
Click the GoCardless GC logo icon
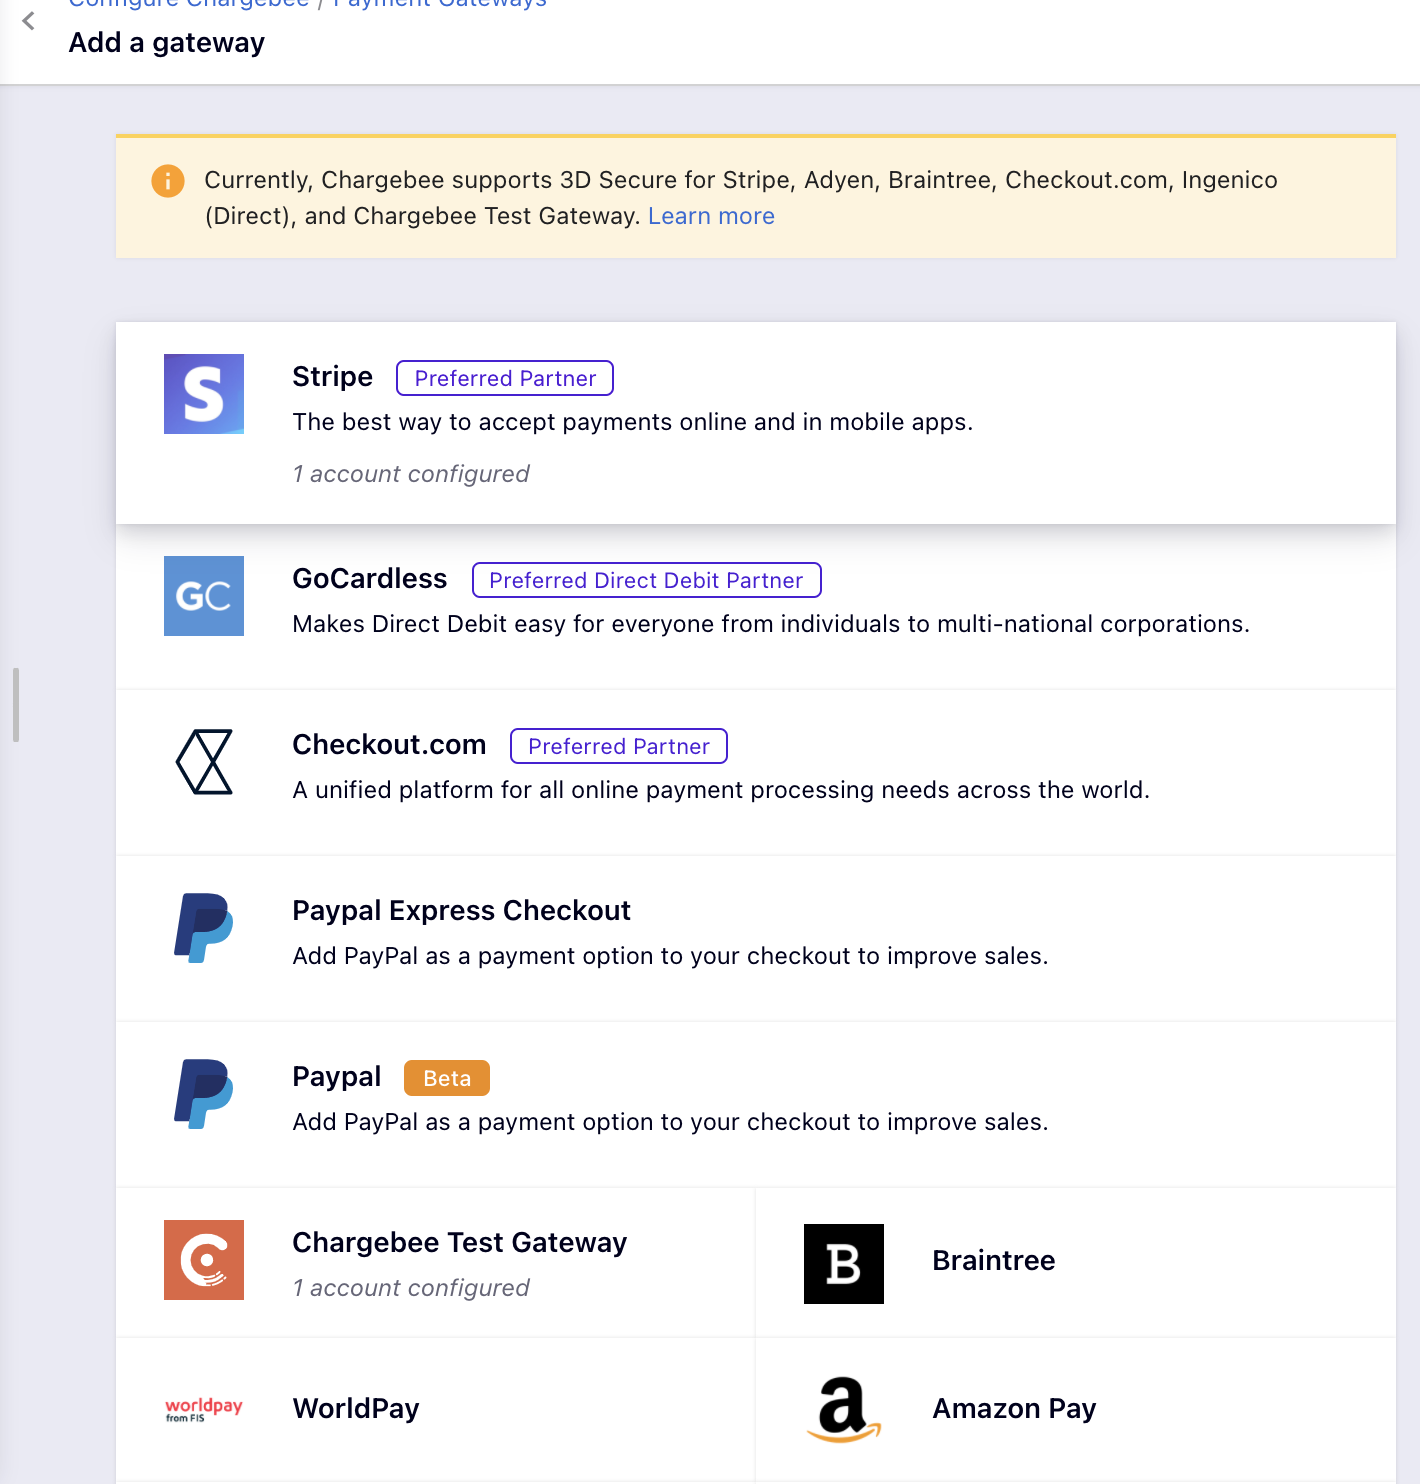point(204,596)
